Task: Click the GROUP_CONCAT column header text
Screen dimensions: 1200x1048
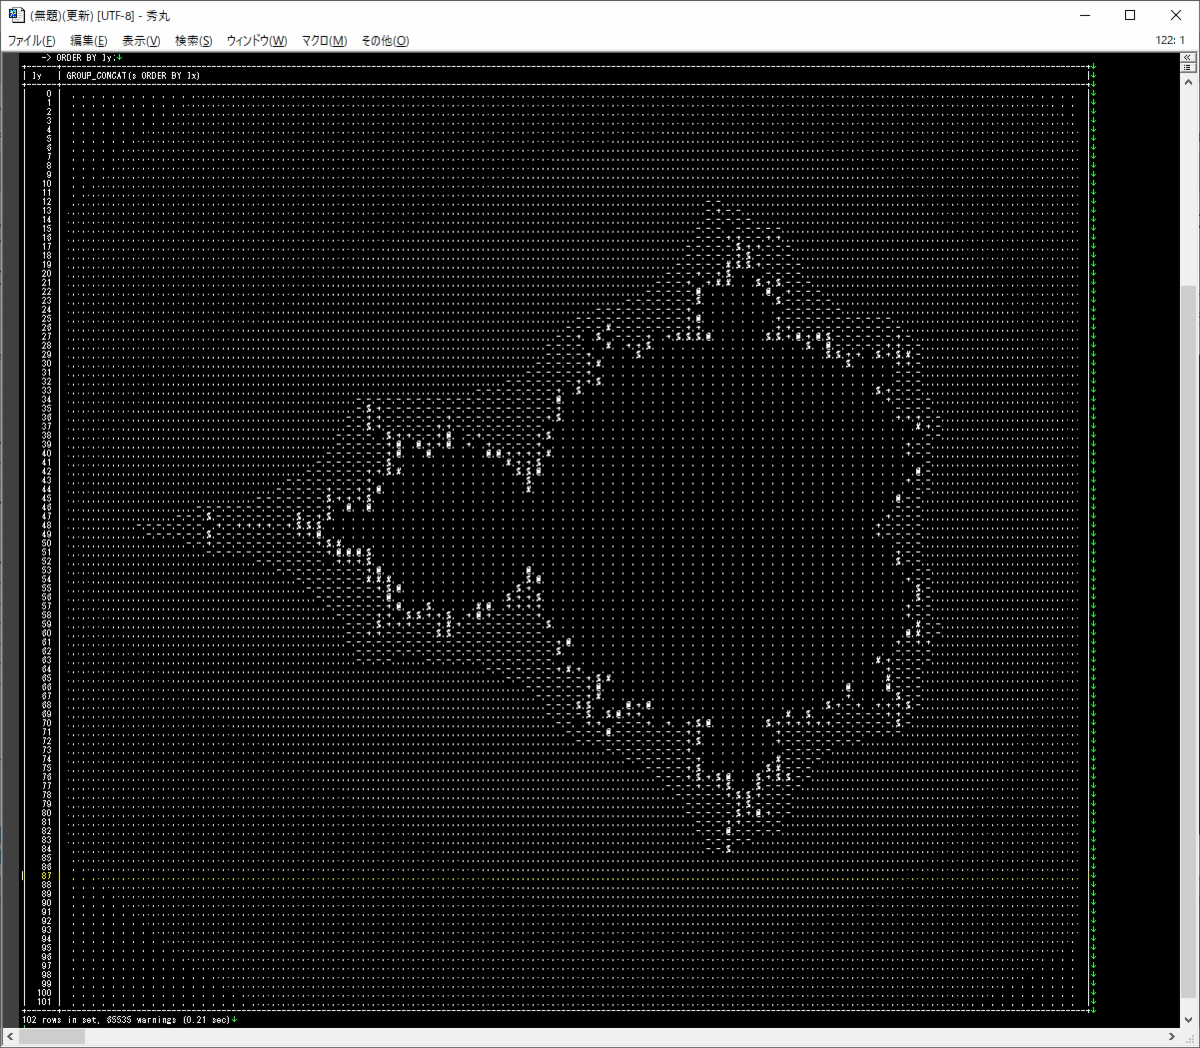Action: [x=133, y=76]
